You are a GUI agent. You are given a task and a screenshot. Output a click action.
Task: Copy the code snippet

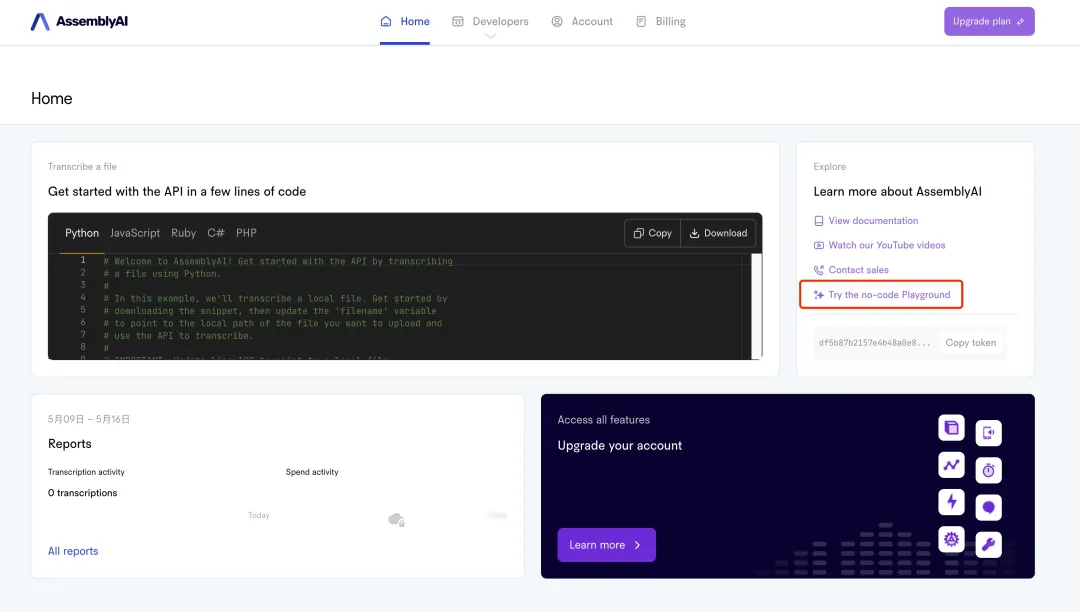[652, 233]
